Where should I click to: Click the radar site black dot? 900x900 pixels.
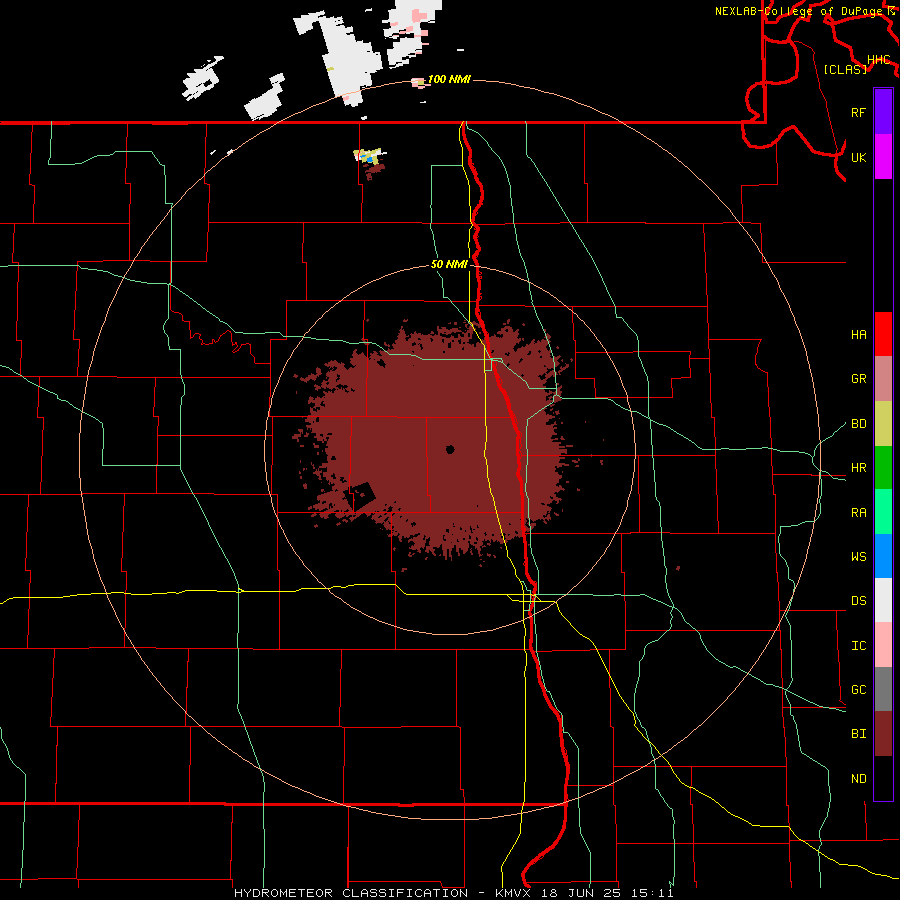[x=450, y=449]
